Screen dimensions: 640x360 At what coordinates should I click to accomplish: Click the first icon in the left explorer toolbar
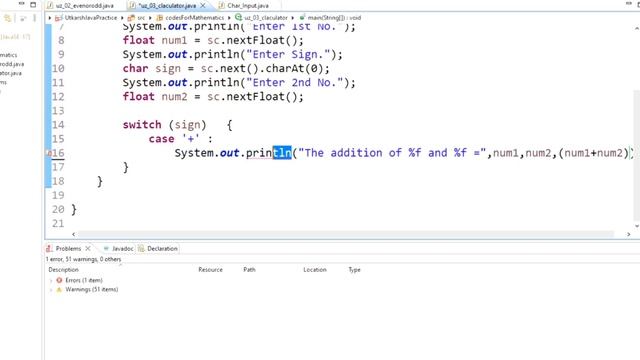tap(7, 18)
